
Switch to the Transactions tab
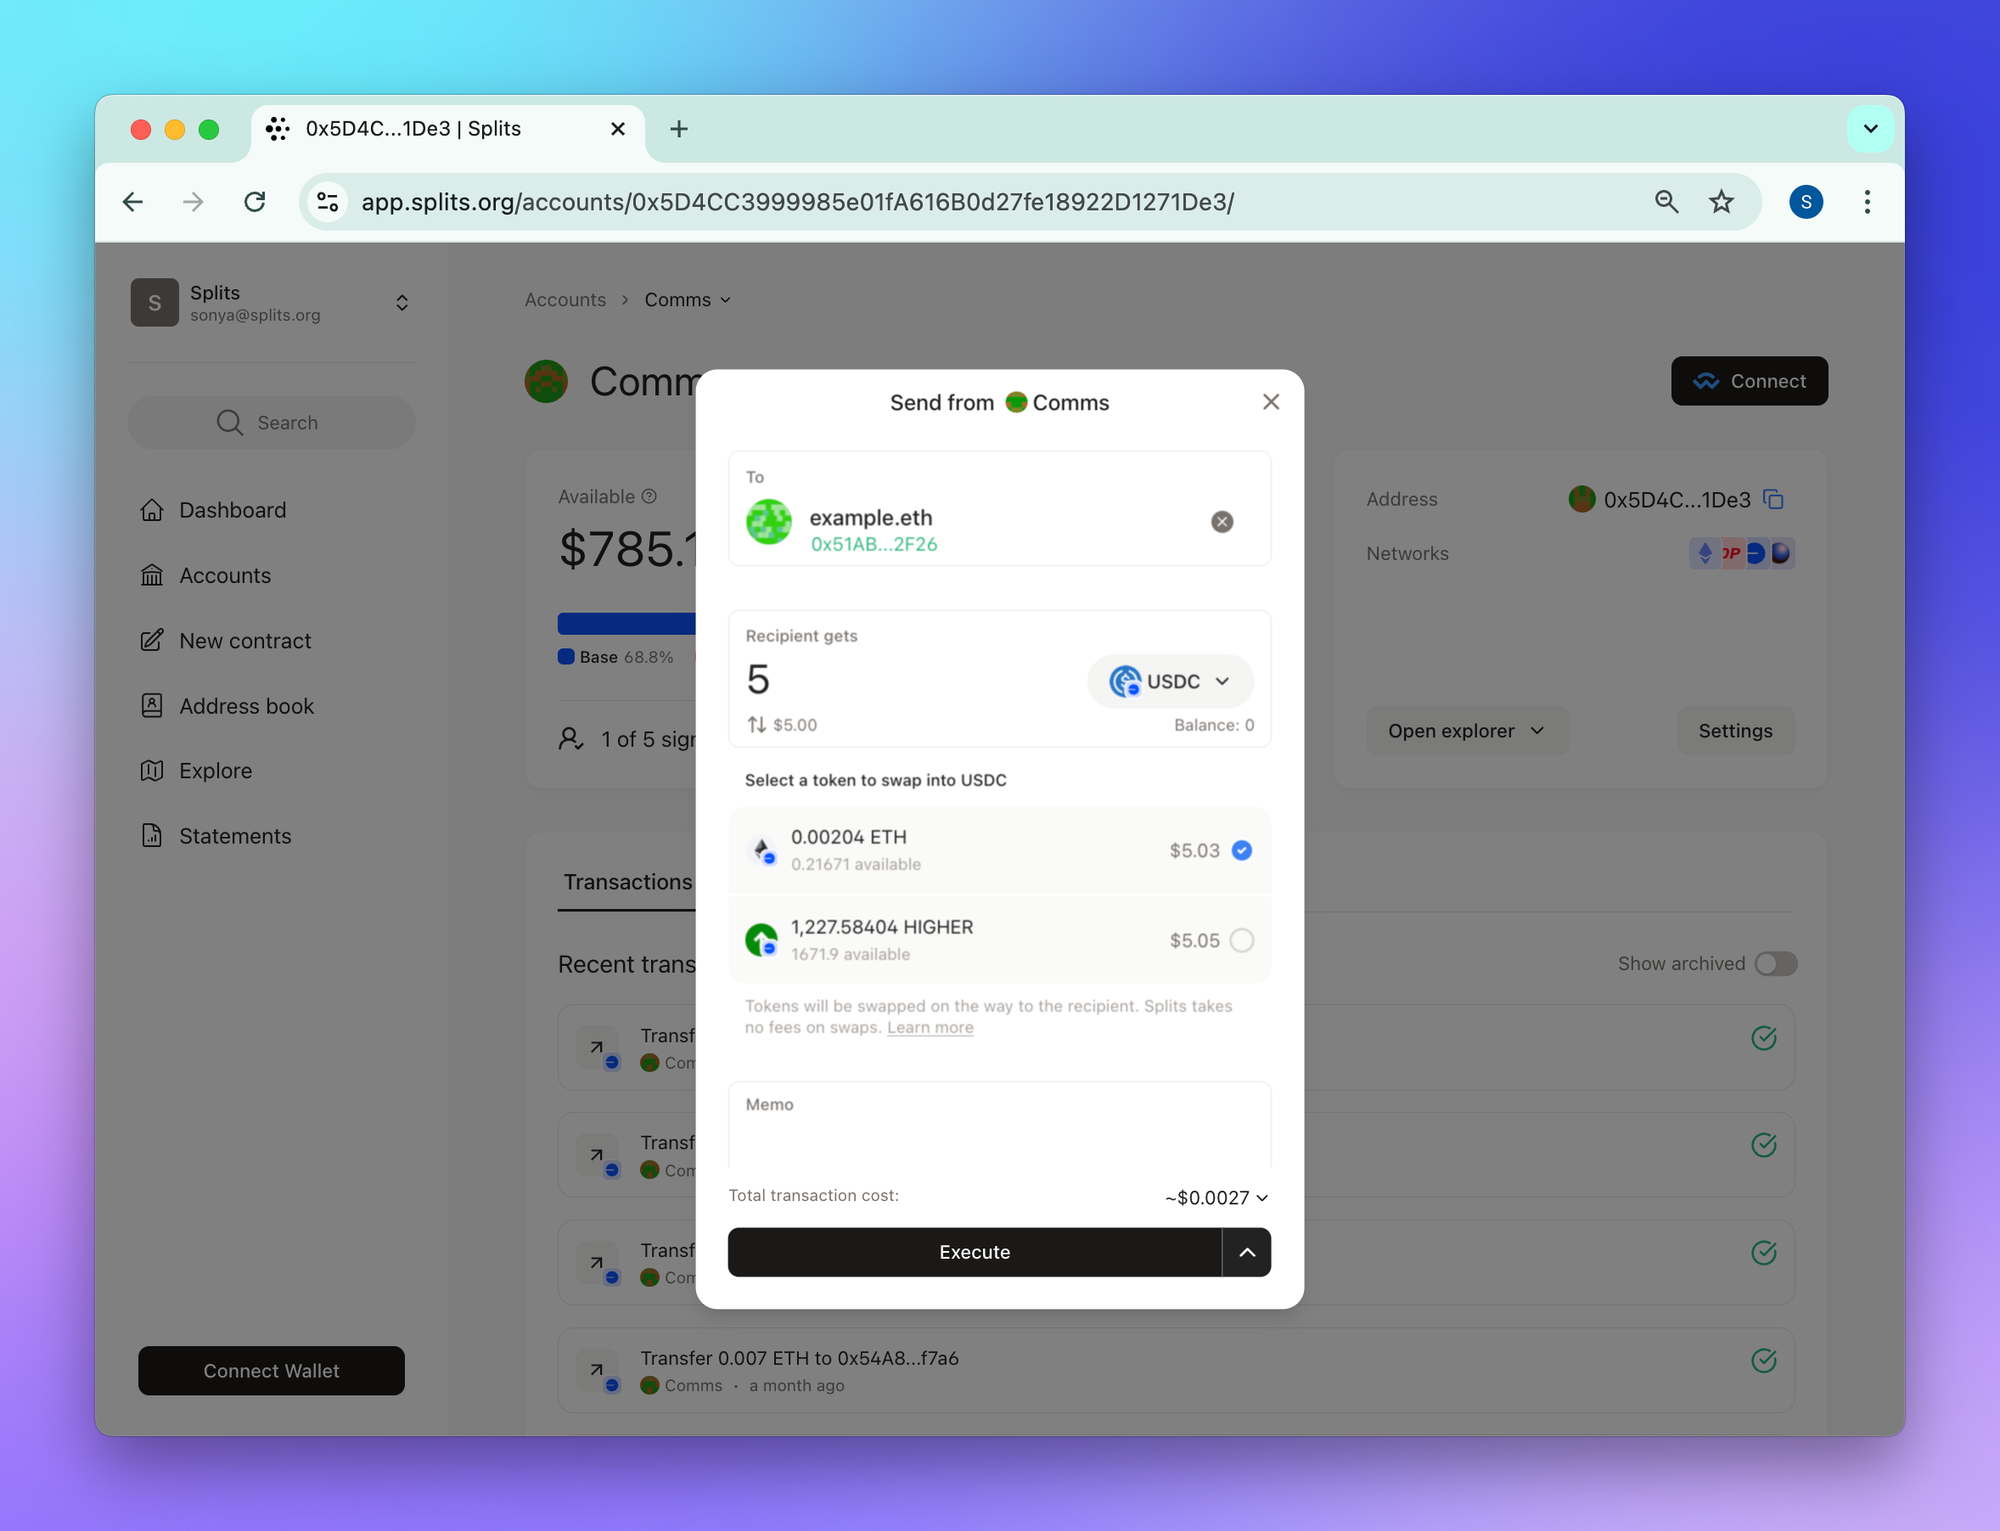tap(627, 882)
